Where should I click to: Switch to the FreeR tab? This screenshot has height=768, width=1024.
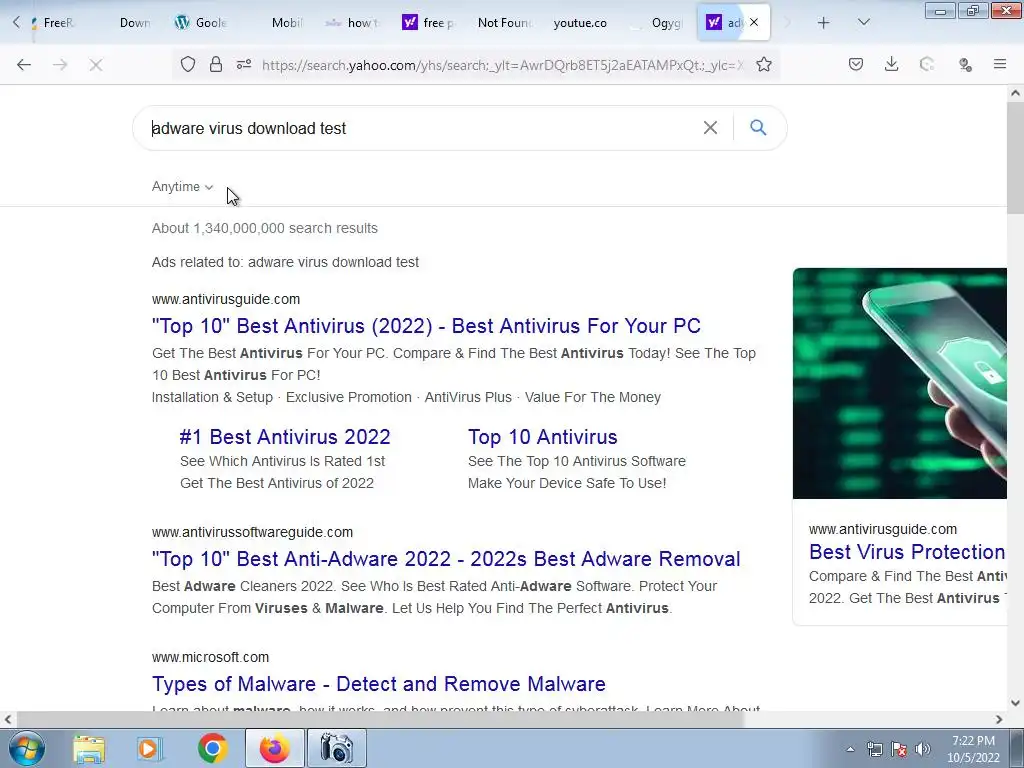(x=54, y=23)
